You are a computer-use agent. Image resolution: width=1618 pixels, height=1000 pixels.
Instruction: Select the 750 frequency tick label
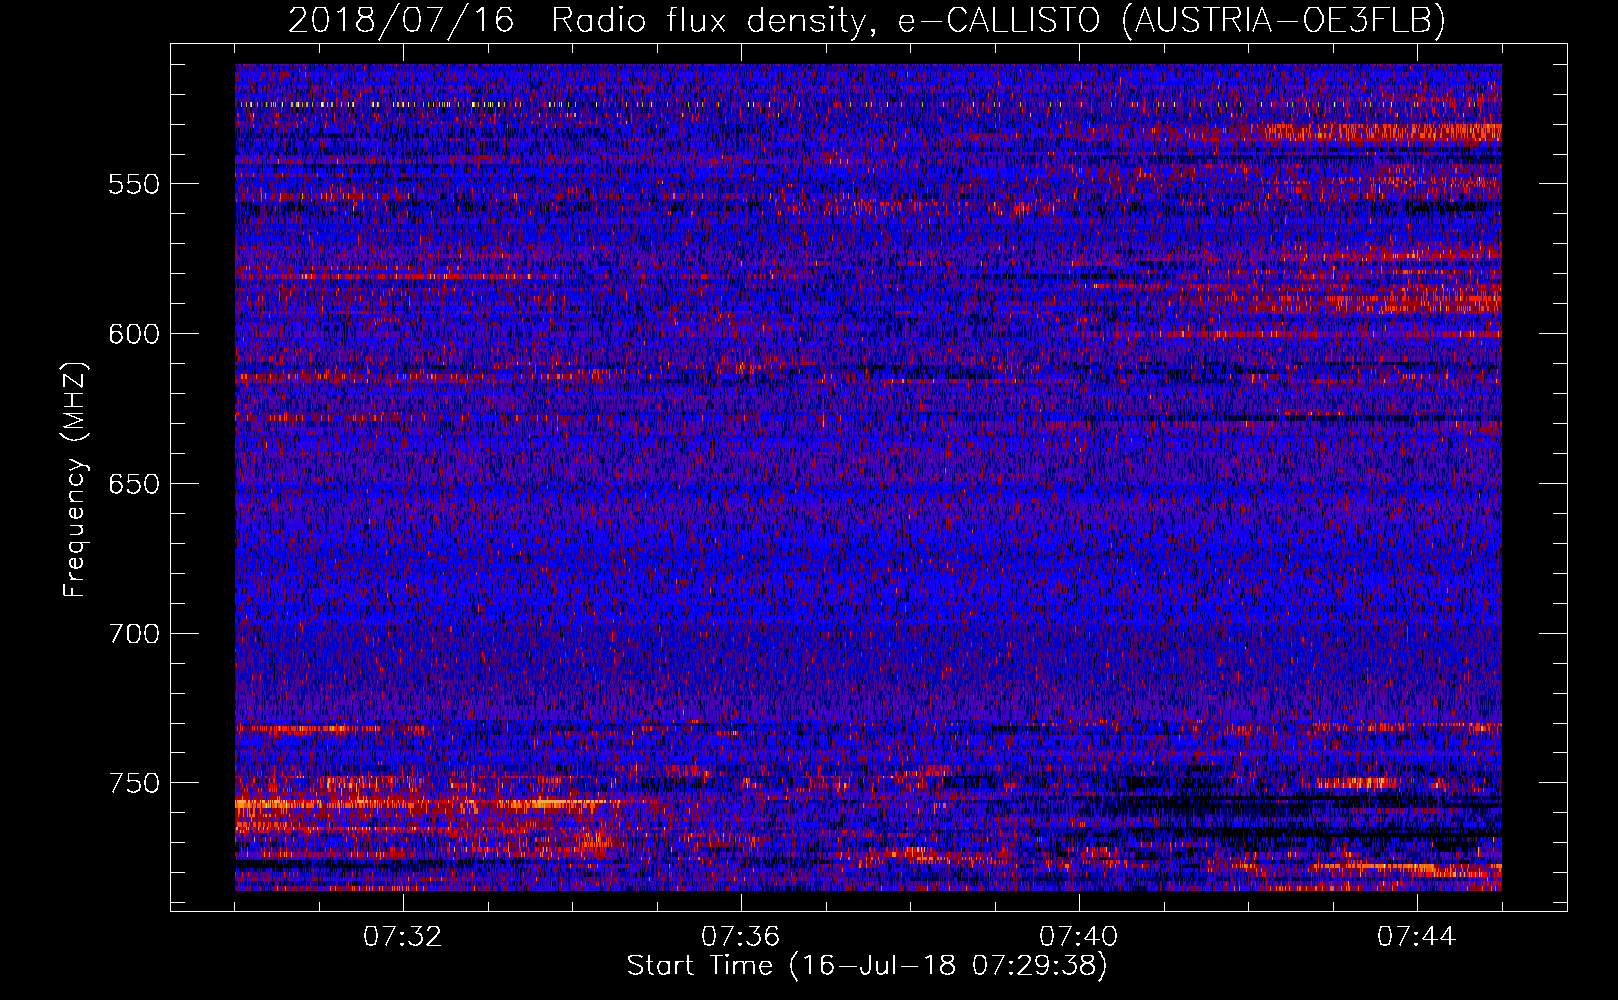tap(134, 783)
